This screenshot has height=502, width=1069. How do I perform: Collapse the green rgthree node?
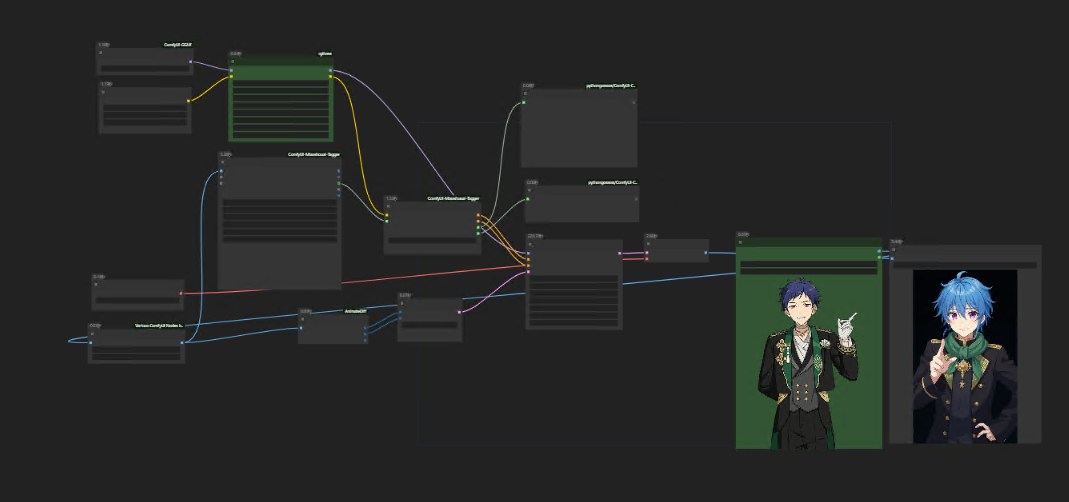pyautogui.click(x=232, y=61)
